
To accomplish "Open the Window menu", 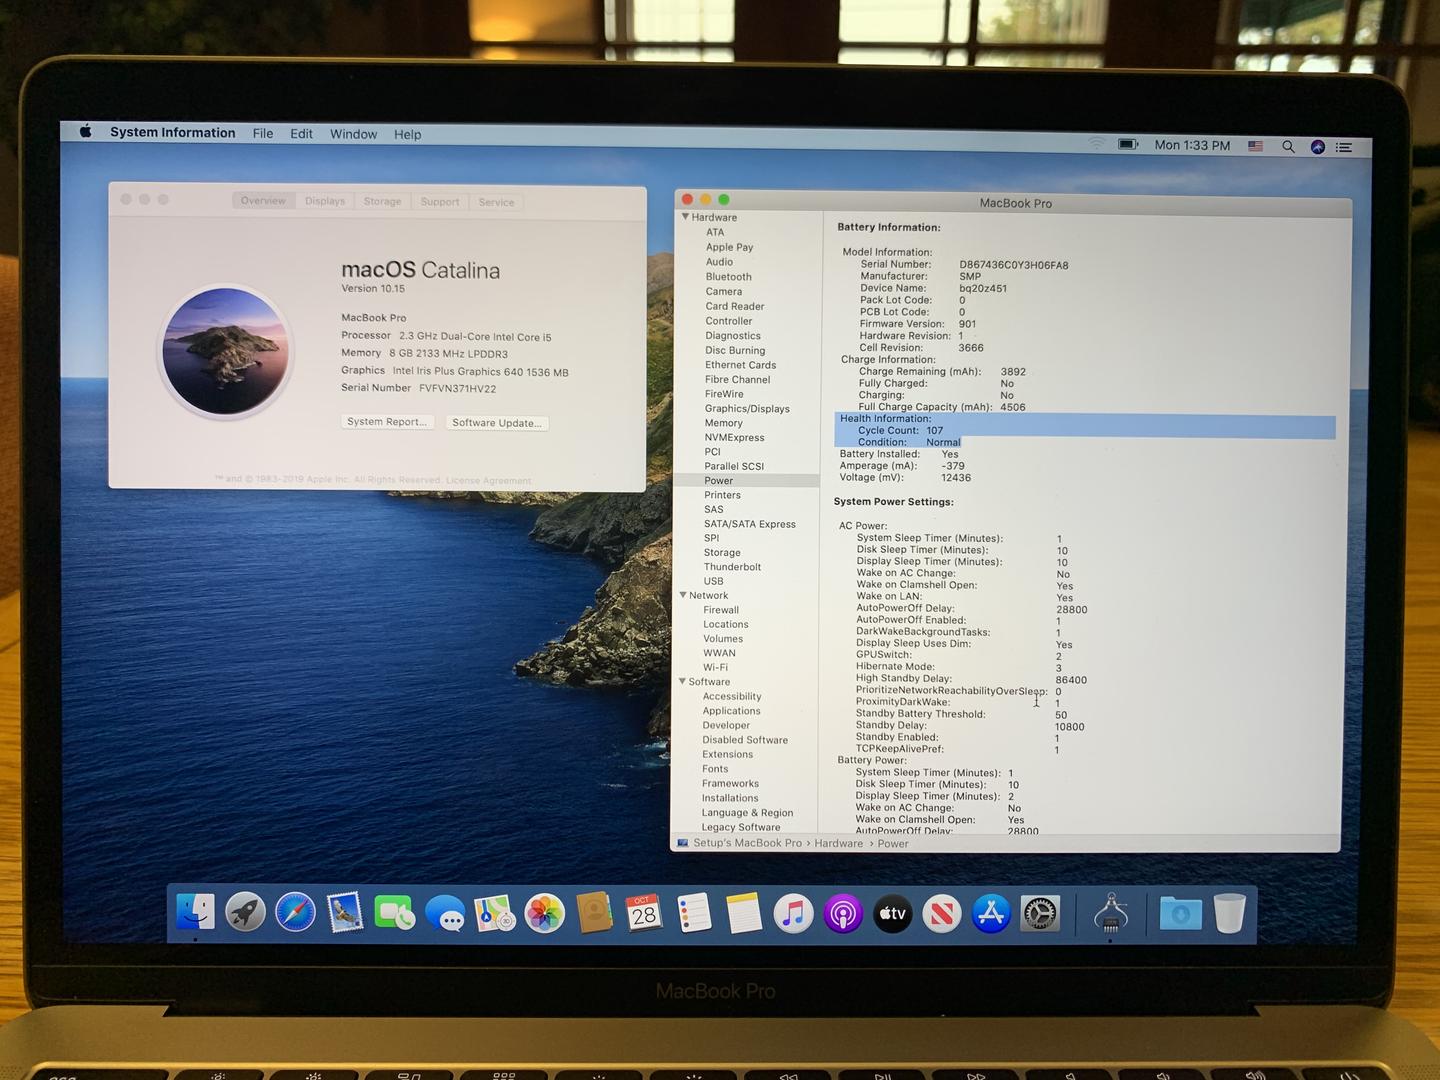I will 354,134.
